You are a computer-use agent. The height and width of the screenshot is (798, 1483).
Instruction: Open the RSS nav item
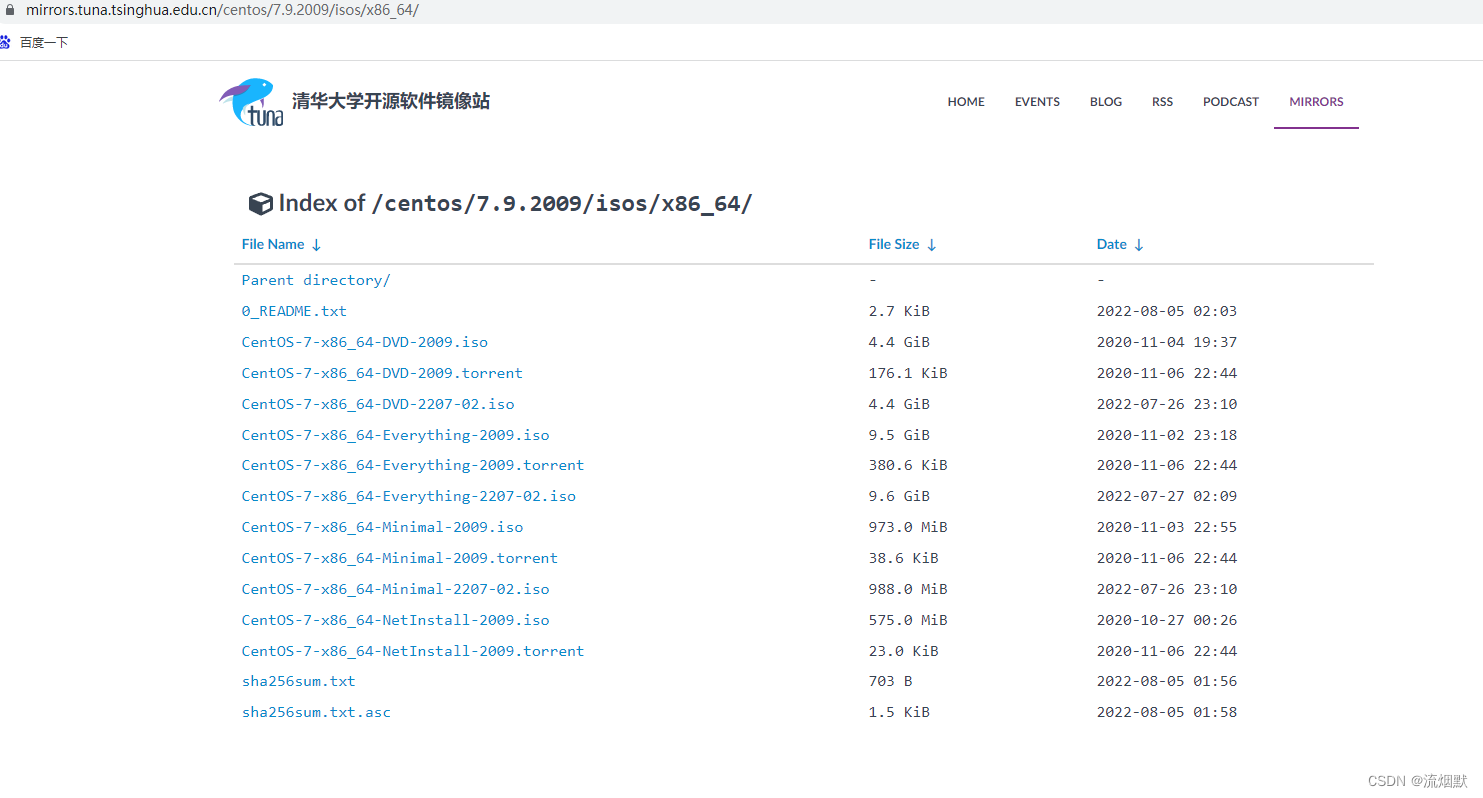click(x=1162, y=102)
